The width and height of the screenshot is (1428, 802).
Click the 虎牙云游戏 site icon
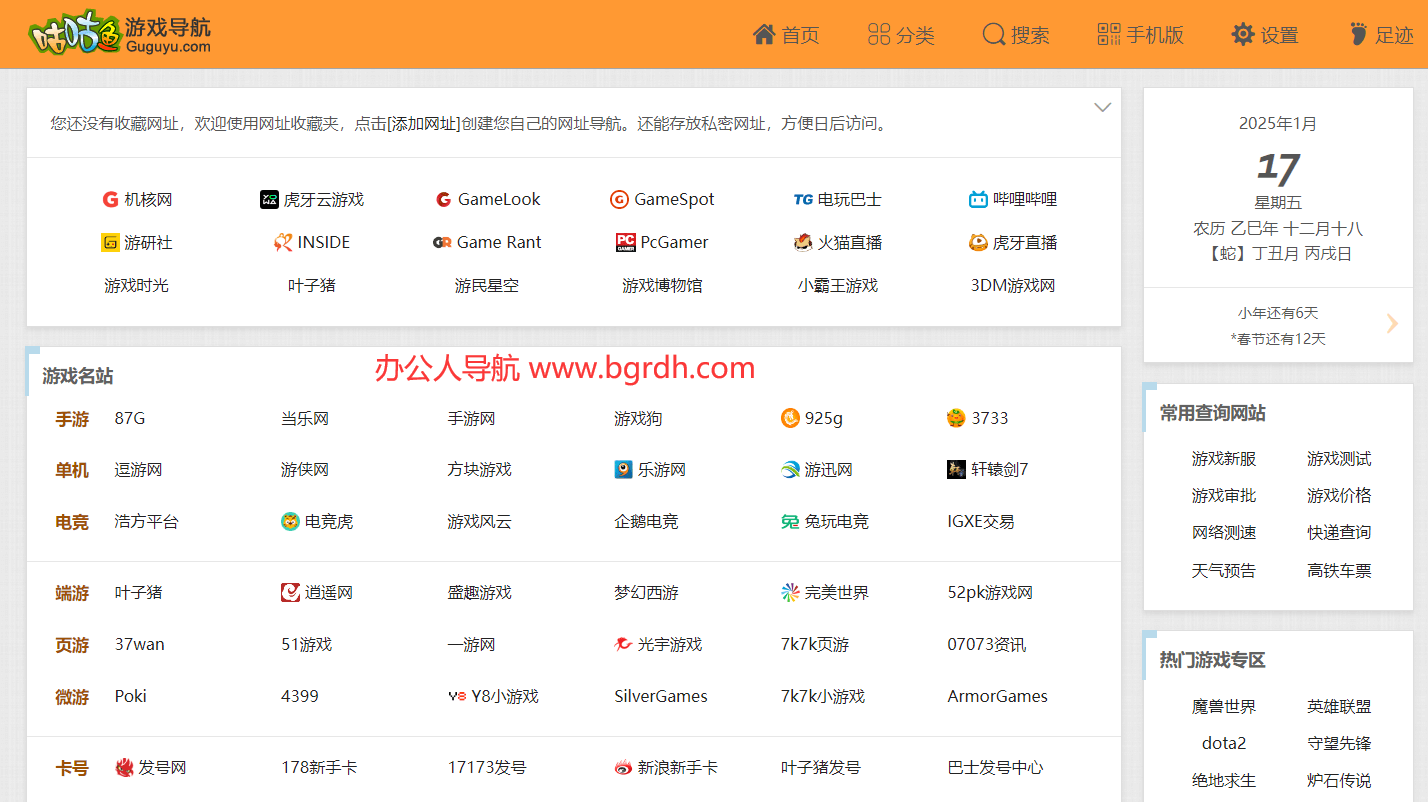(269, 199)
